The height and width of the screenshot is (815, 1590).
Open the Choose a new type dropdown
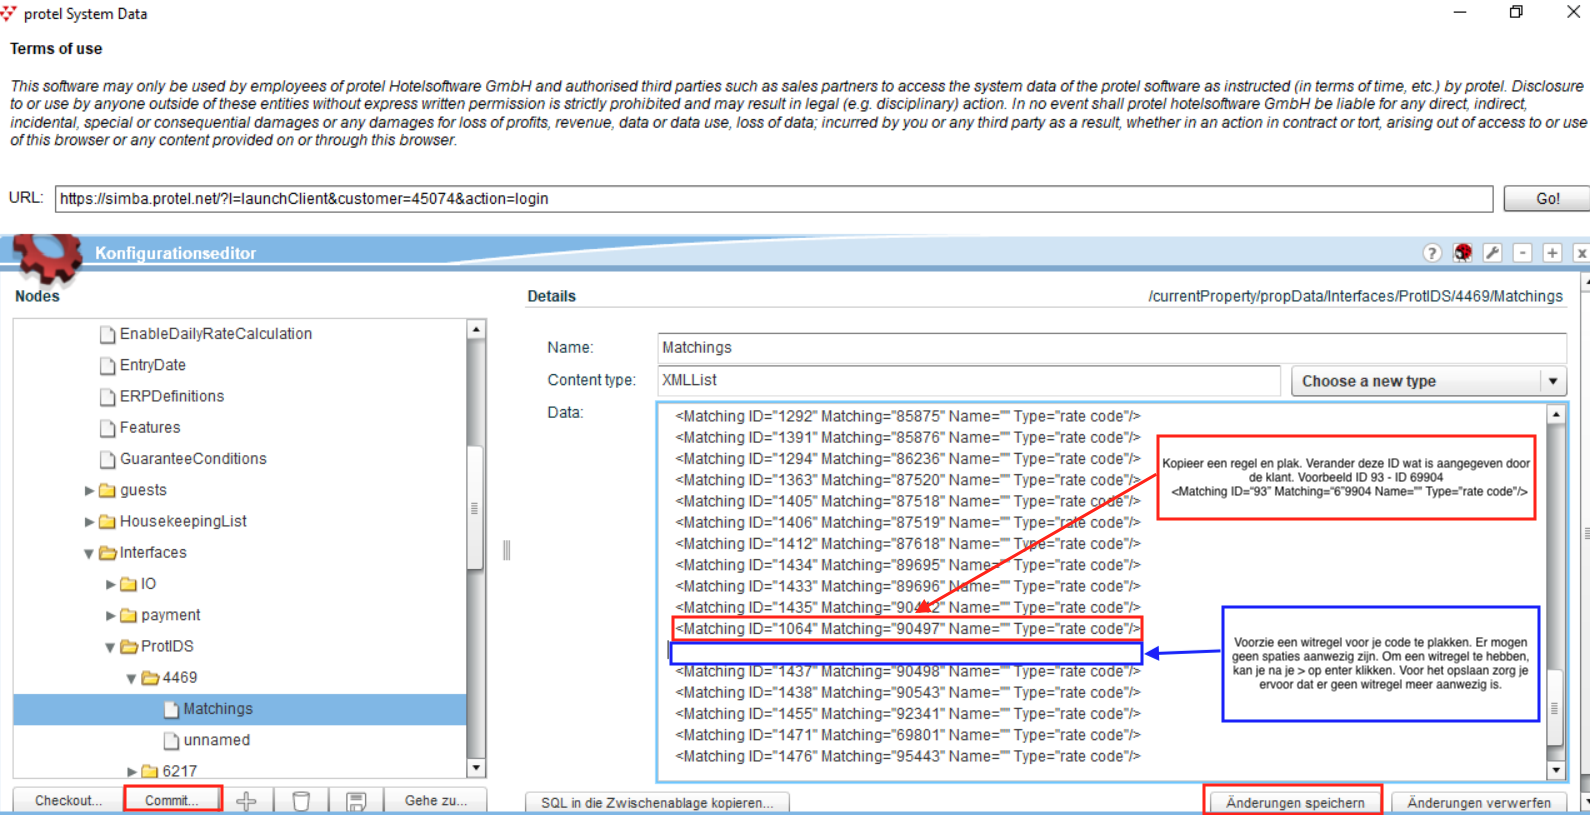pos(1428,381)
